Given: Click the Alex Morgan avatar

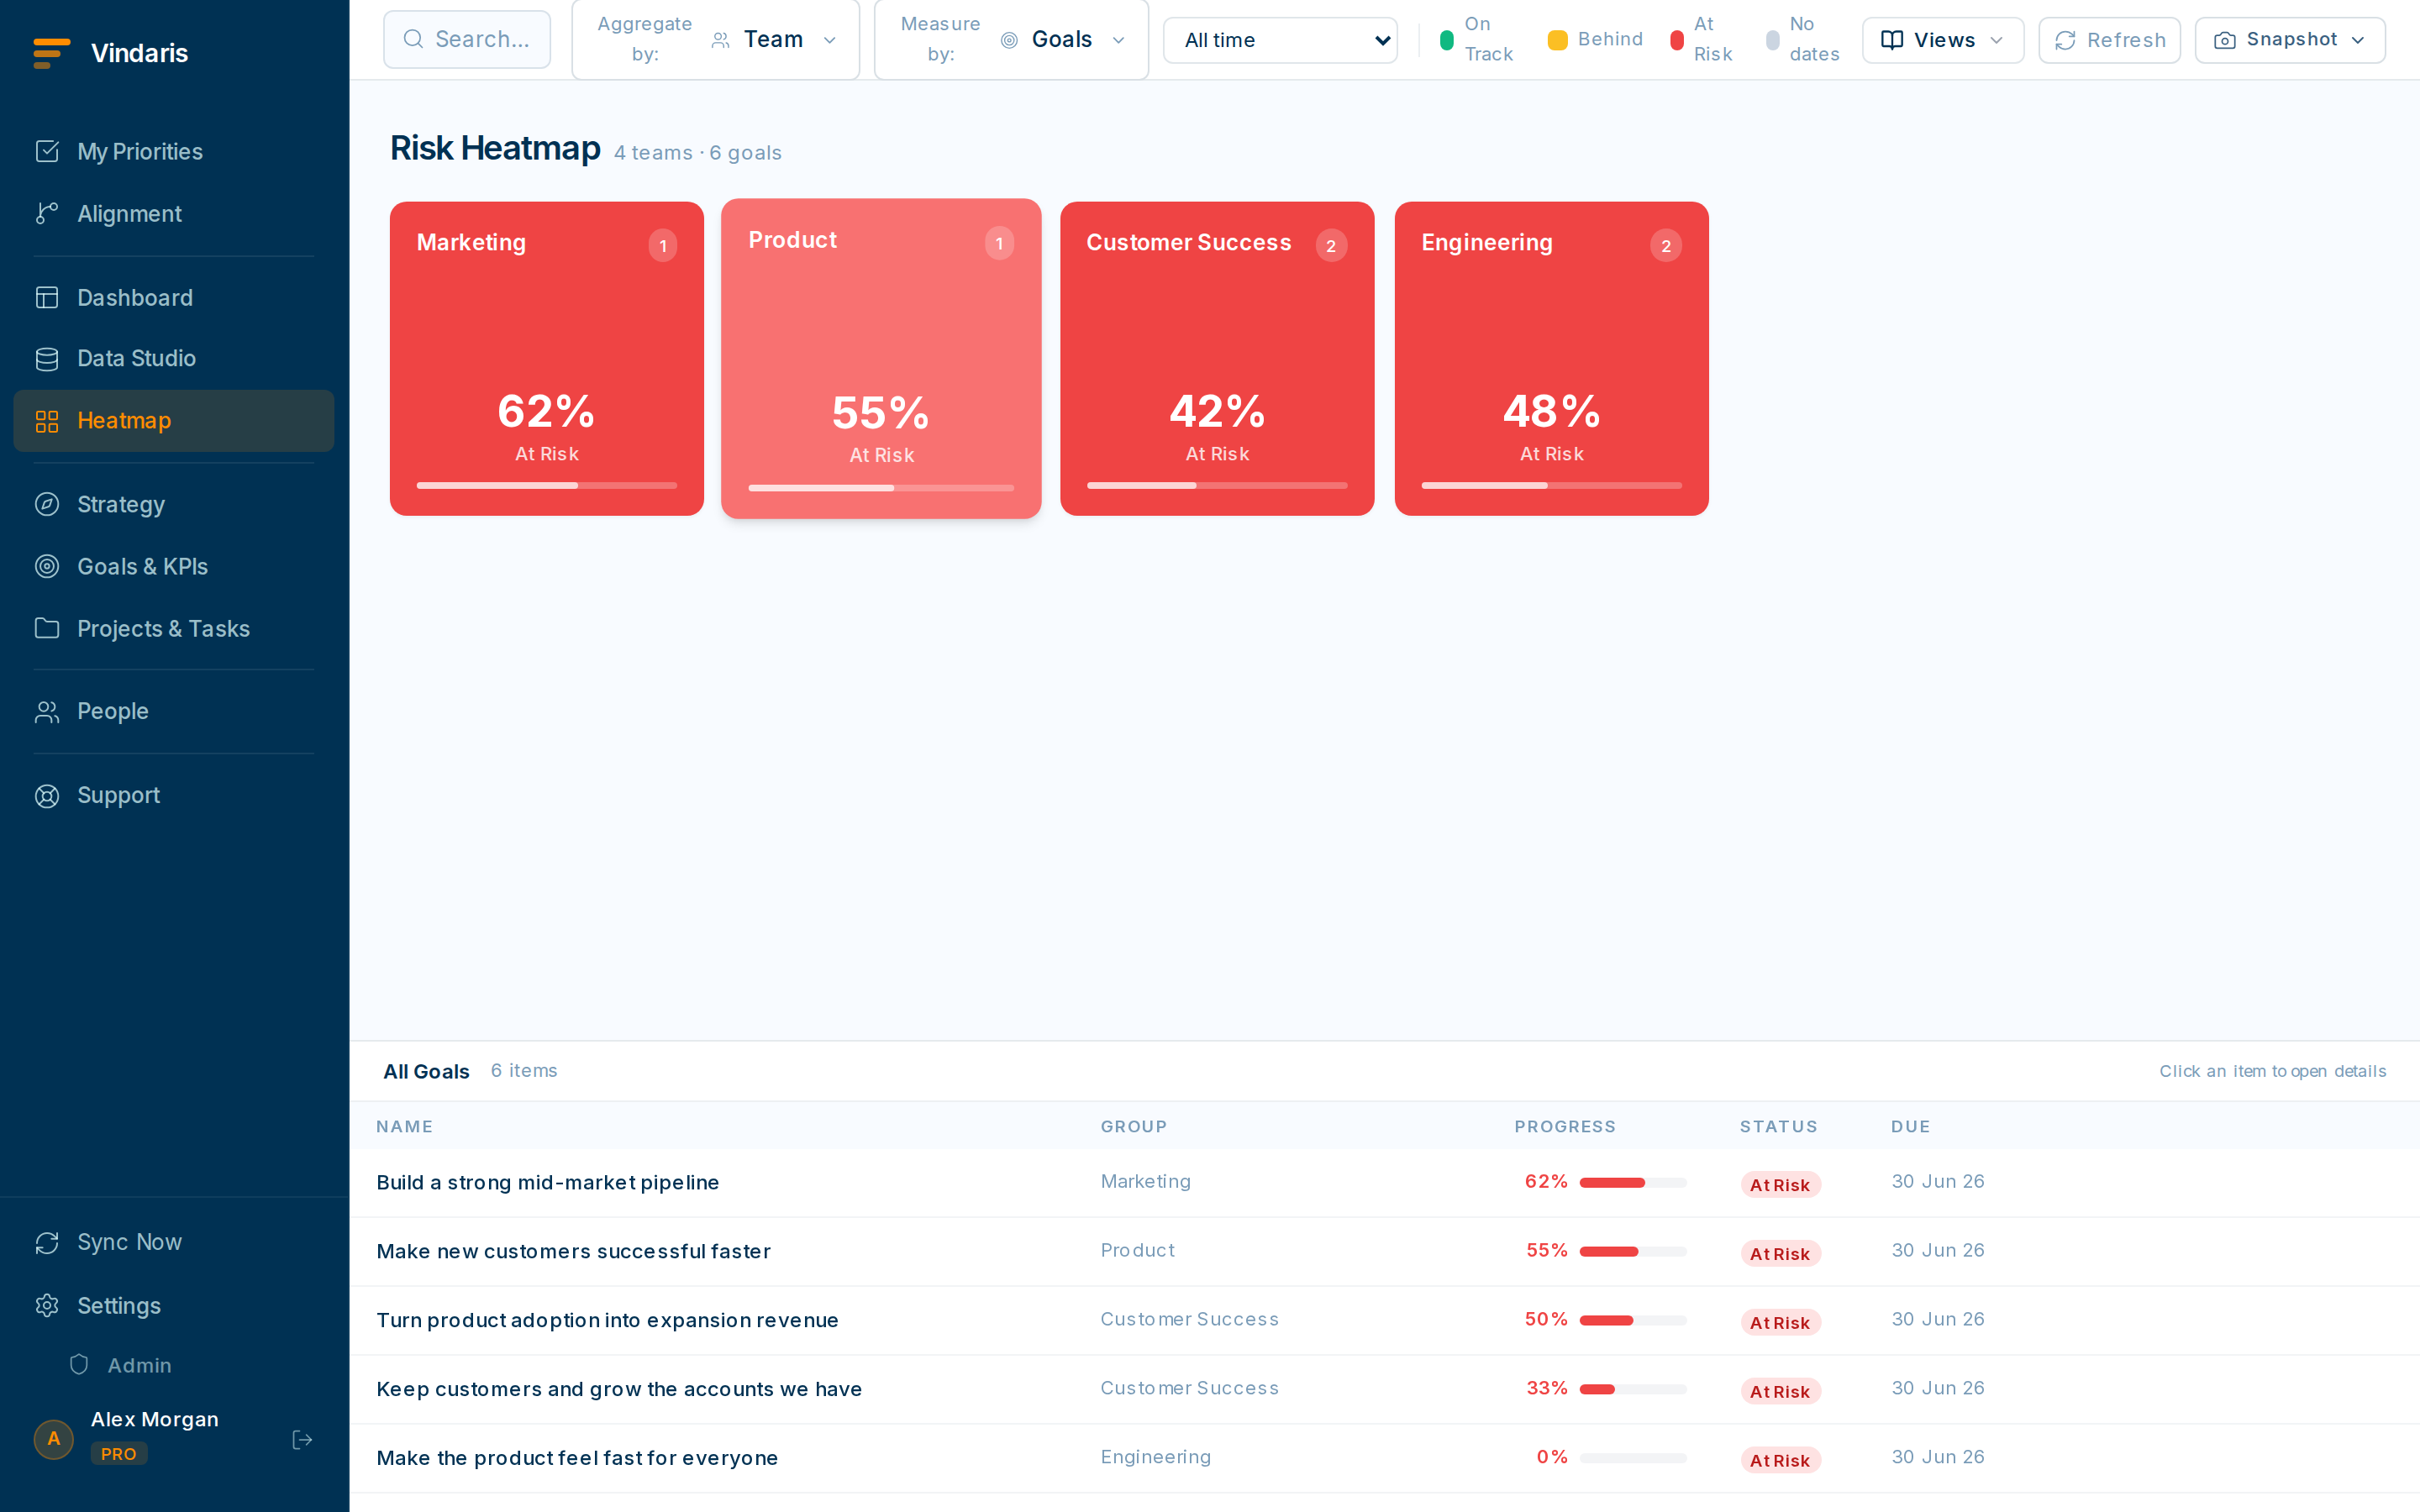Looking at the screenshot, I should point(54,1439).
